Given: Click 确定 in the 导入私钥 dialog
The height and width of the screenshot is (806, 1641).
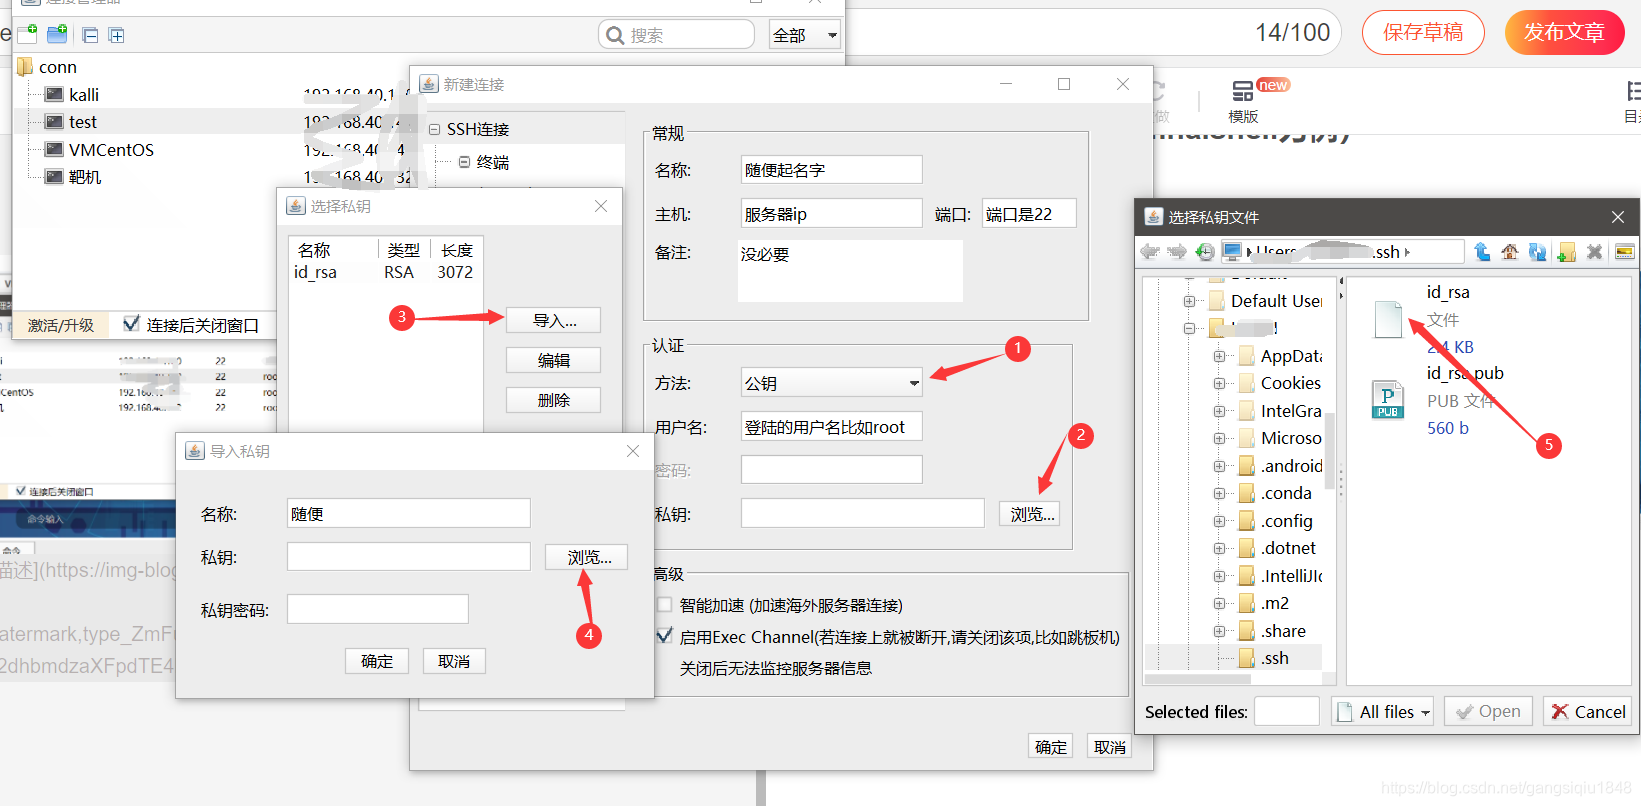Looking at the screenshot, I should tap(377, 661).
